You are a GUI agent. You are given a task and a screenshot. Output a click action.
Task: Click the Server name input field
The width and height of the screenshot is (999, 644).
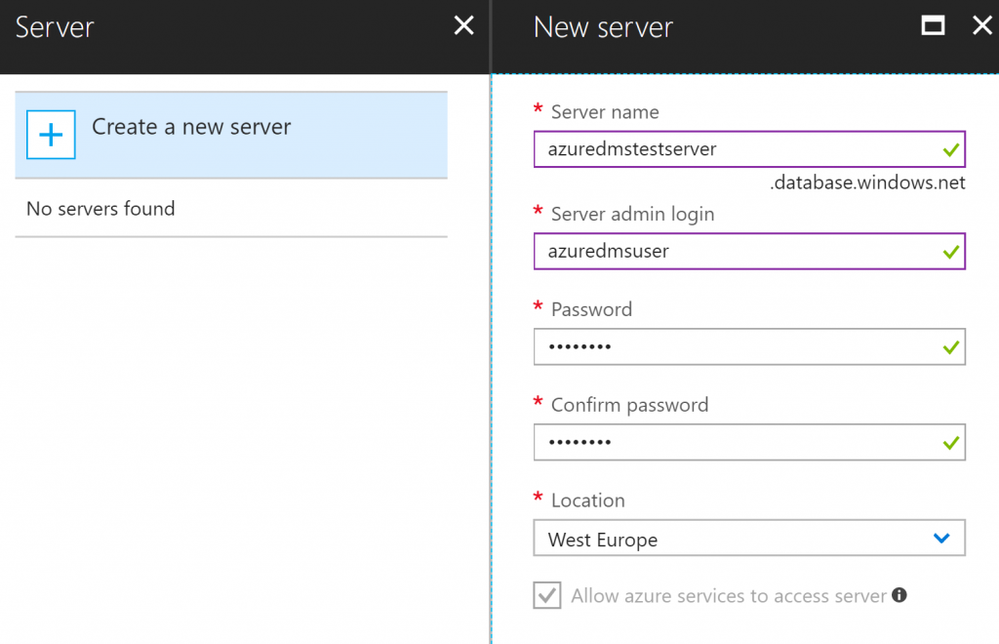tap(749, 149)
